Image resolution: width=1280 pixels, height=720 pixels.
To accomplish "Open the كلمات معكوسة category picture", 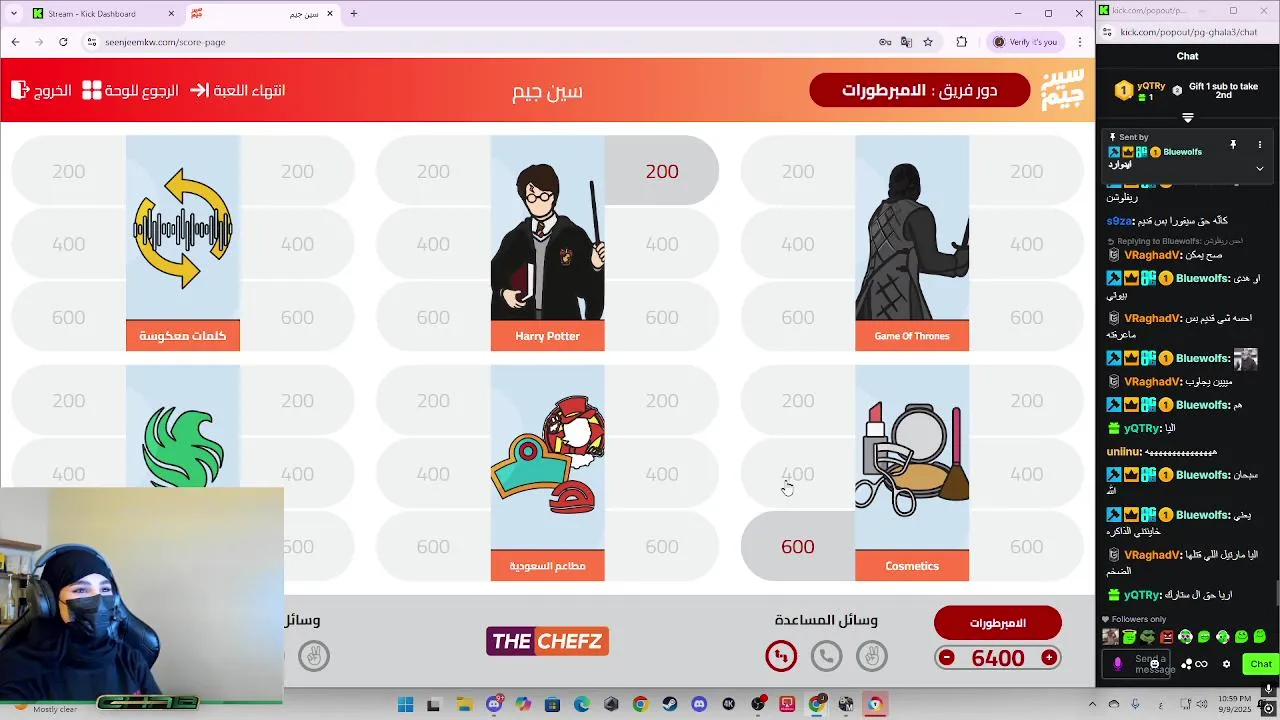I will click(x=183, y=228).
